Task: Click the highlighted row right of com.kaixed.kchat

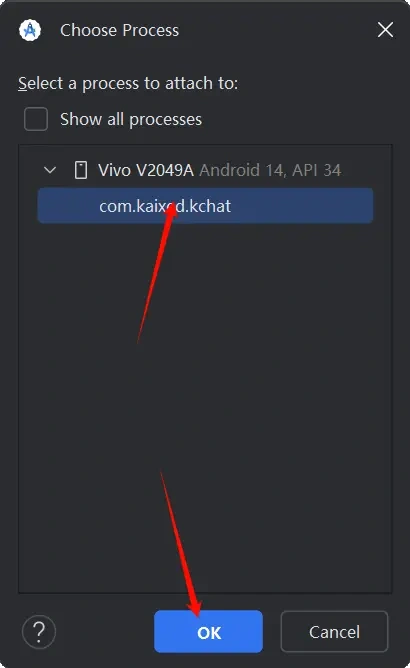Action: click(302, 206)
